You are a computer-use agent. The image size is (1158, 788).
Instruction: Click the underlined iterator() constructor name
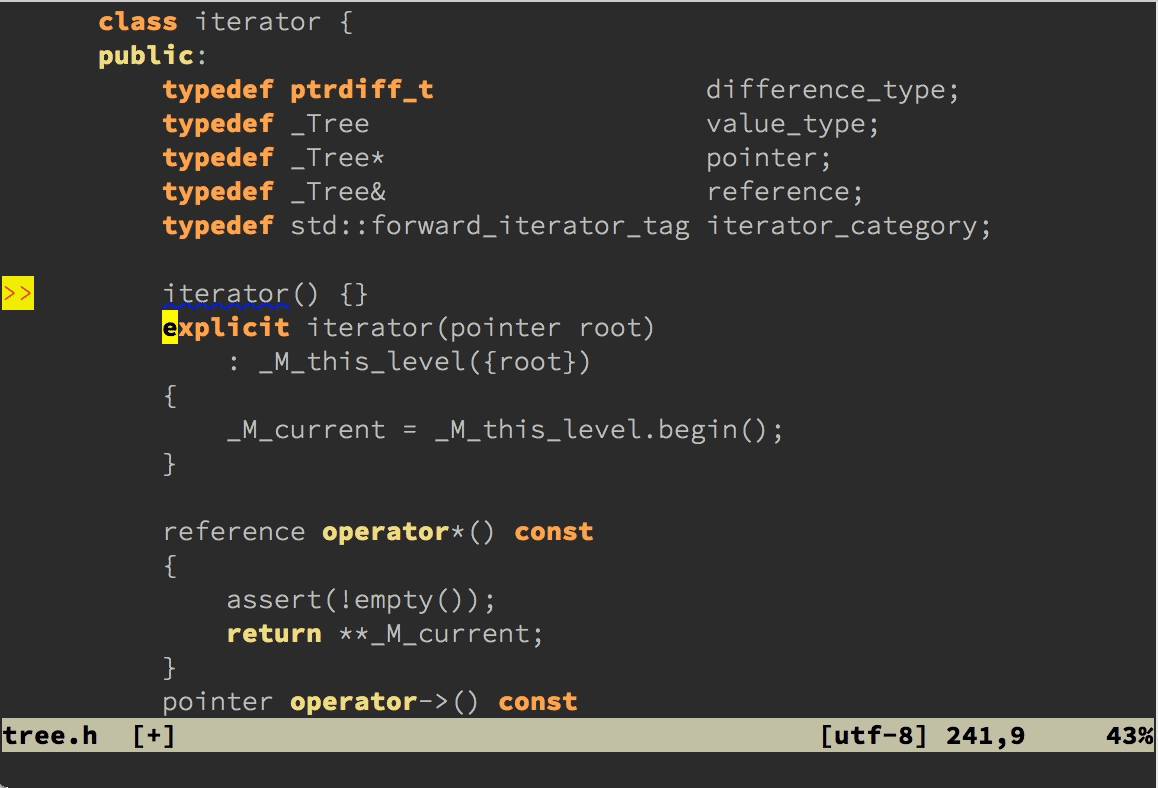[226, 294]
